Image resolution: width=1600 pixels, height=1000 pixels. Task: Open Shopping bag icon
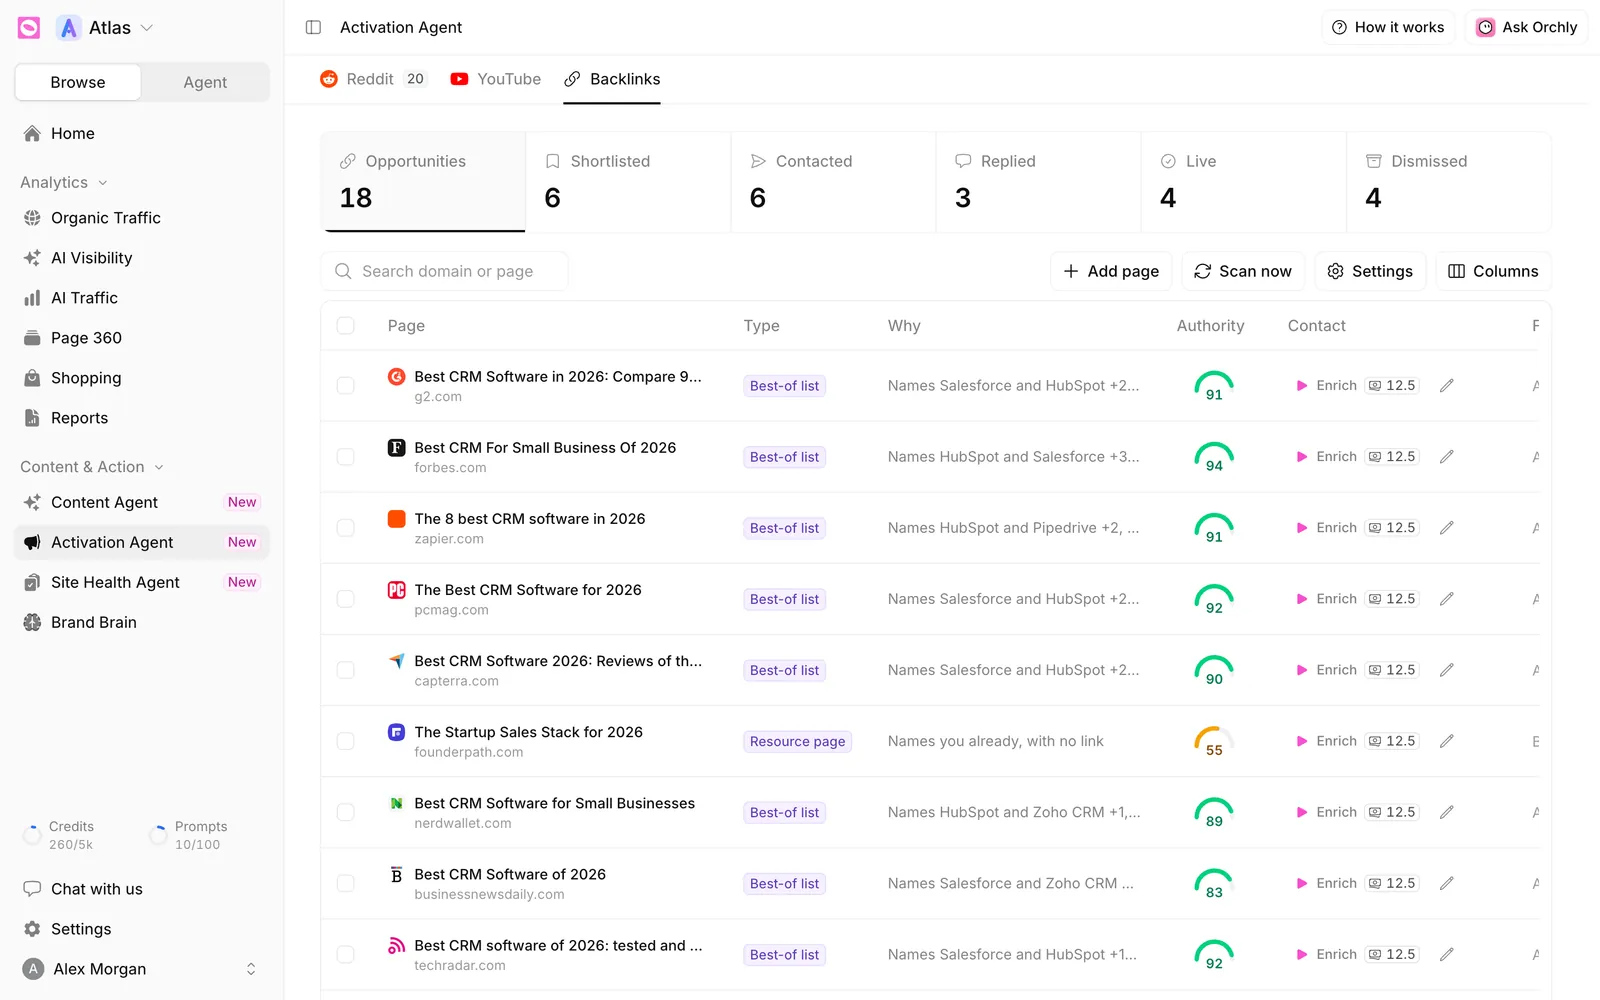coord(32,378)
